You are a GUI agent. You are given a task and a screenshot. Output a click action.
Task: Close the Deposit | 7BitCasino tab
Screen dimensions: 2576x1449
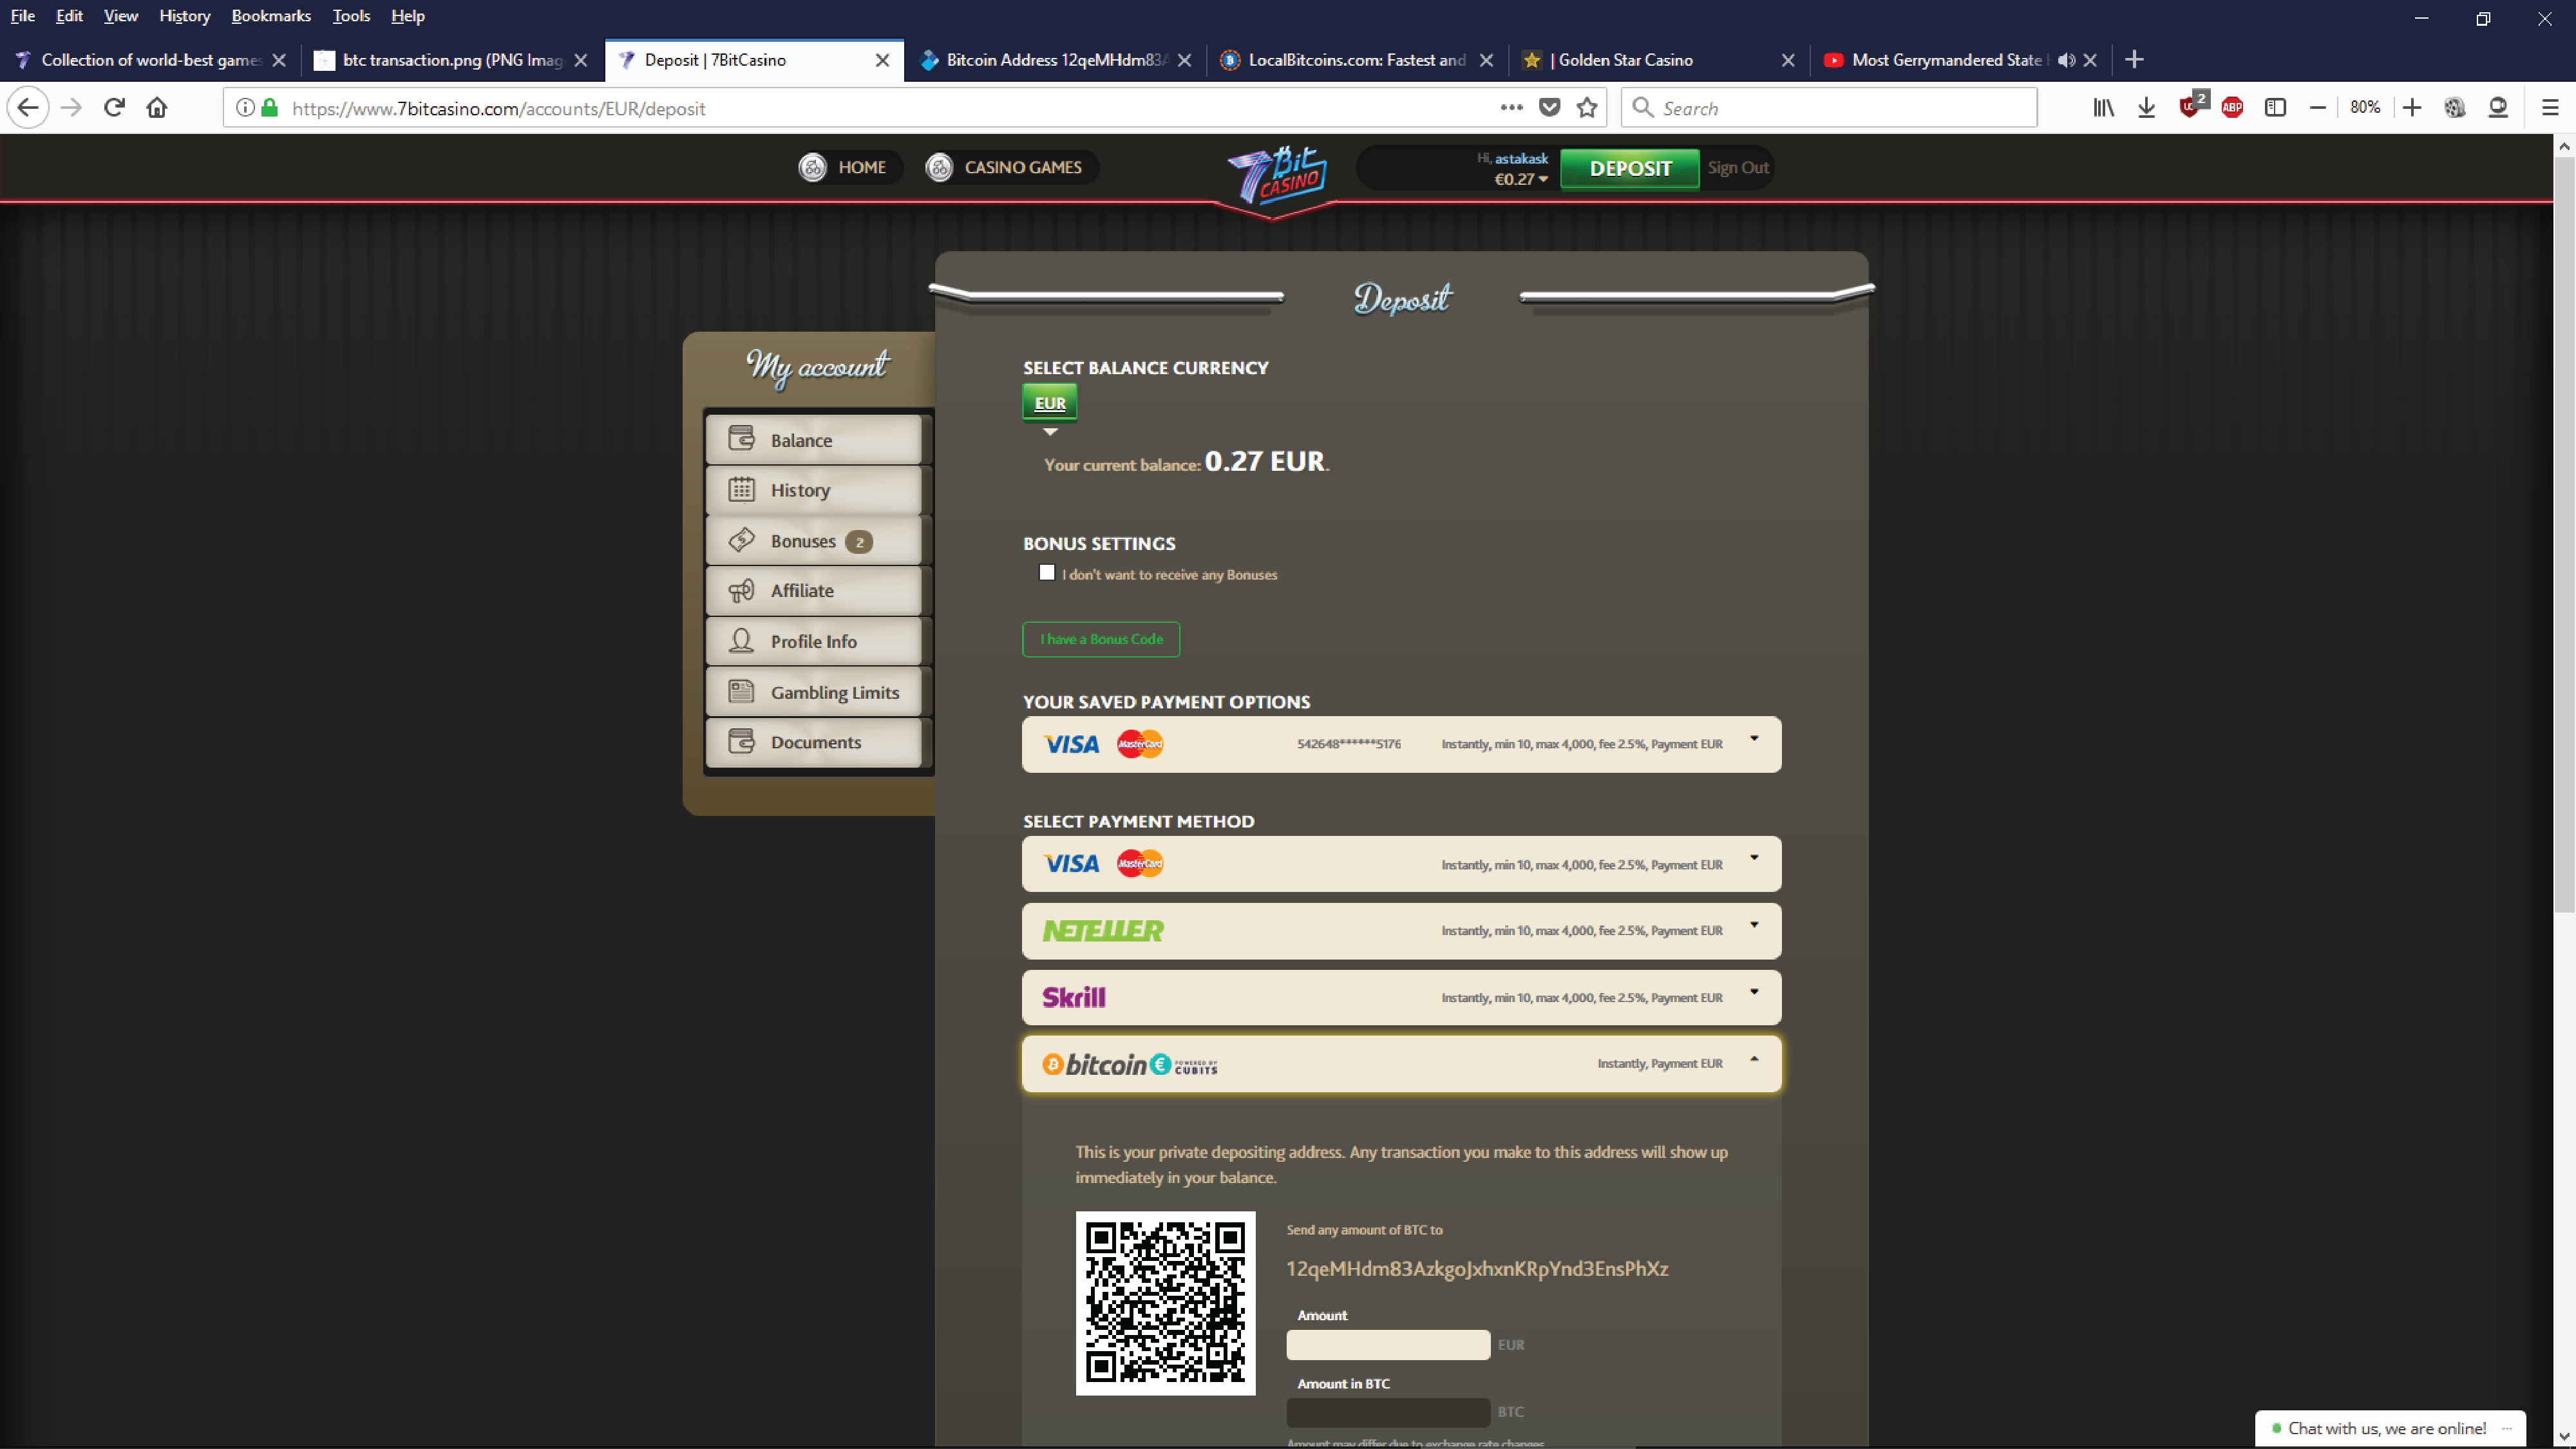[x=882, y=60]
